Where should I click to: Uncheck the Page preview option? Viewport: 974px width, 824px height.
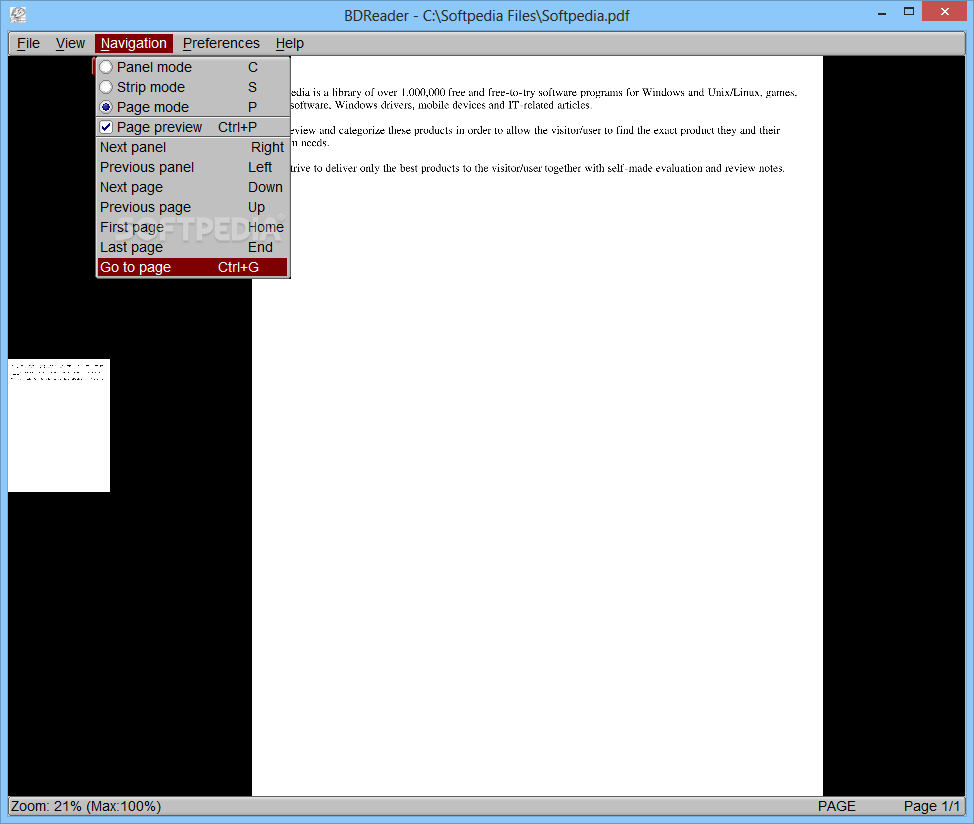coord(192,127)
